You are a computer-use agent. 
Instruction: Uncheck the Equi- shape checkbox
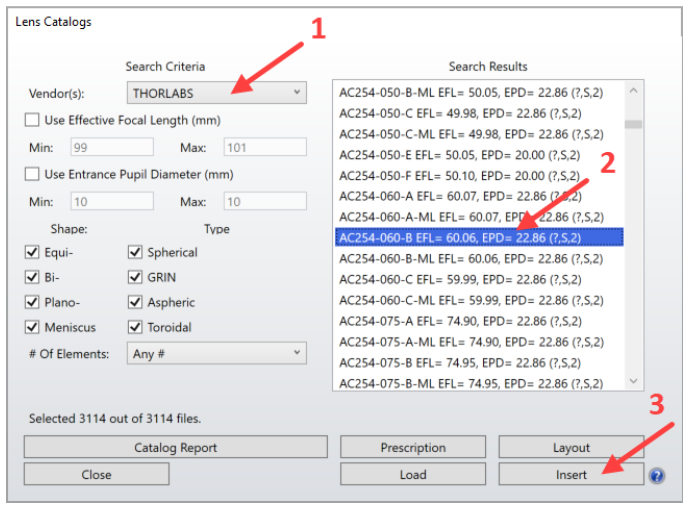pyautogui.click(x=32, y=252)
